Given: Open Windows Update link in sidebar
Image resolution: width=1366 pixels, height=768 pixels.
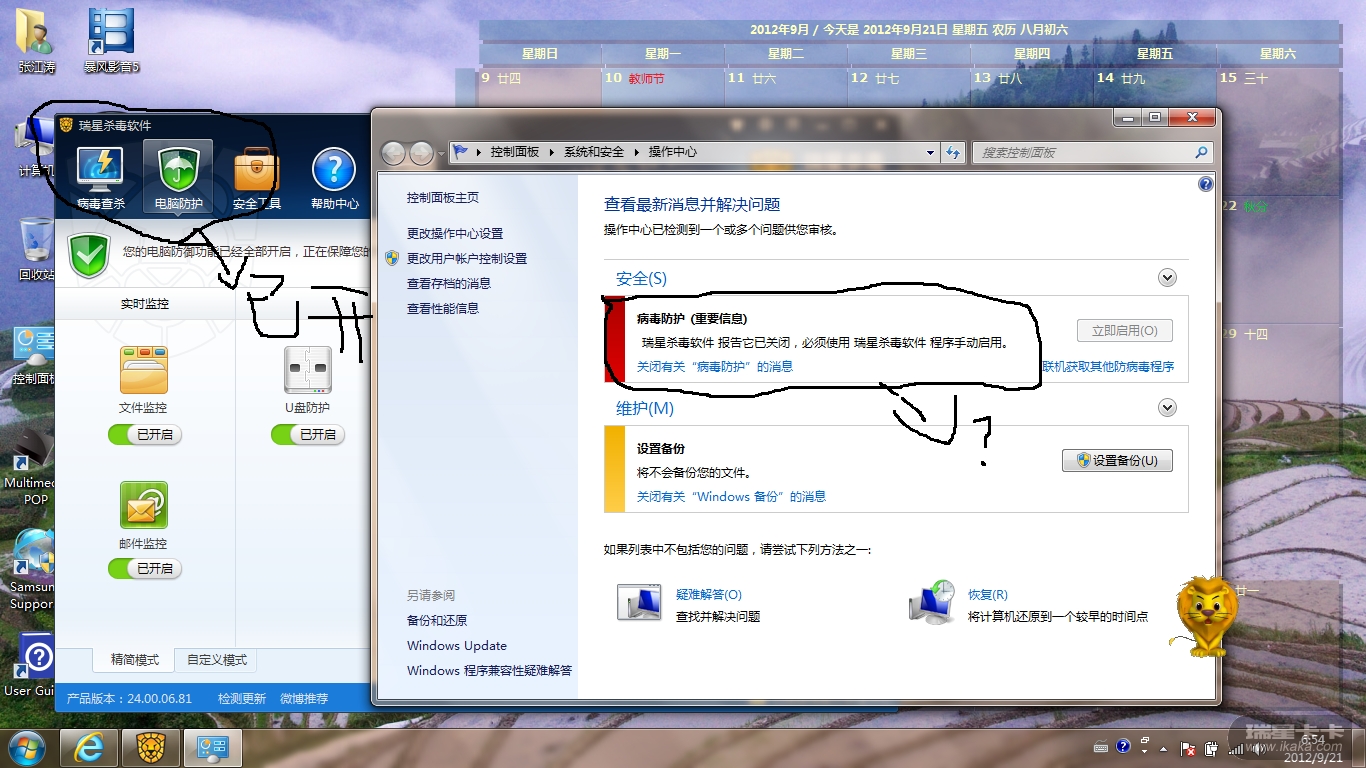Looking at the screenshot, I should pyautogui.click(x=457, y=646).
